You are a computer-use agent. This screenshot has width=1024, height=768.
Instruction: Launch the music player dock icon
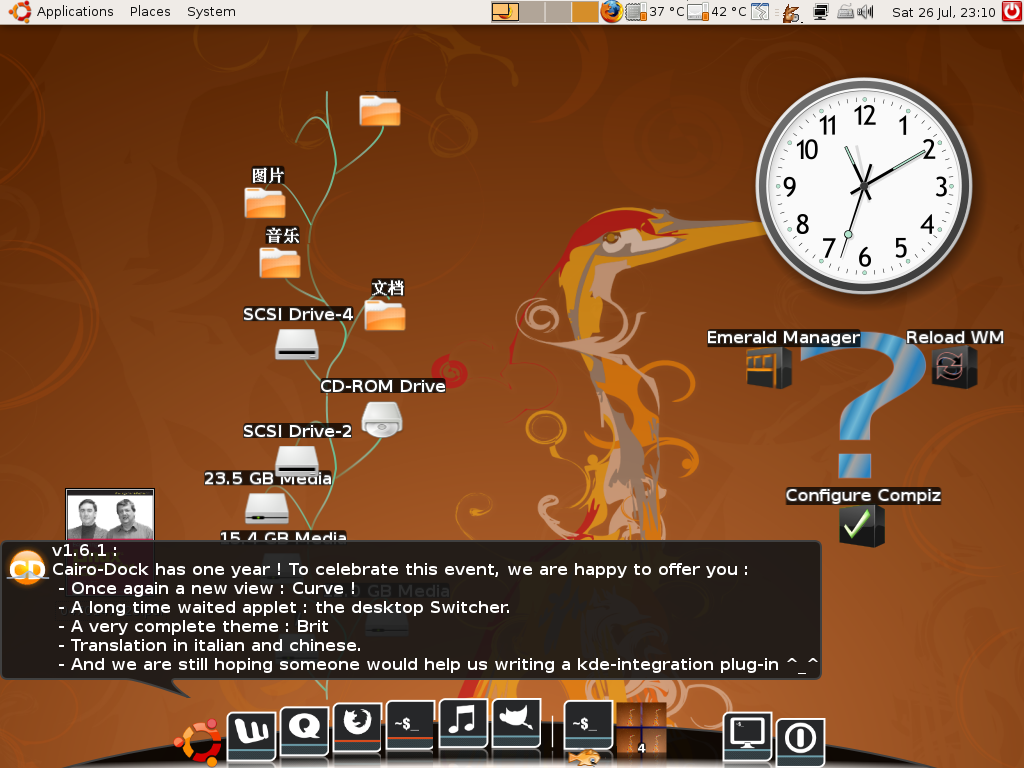pyautogui.click(x=463, y=723)
